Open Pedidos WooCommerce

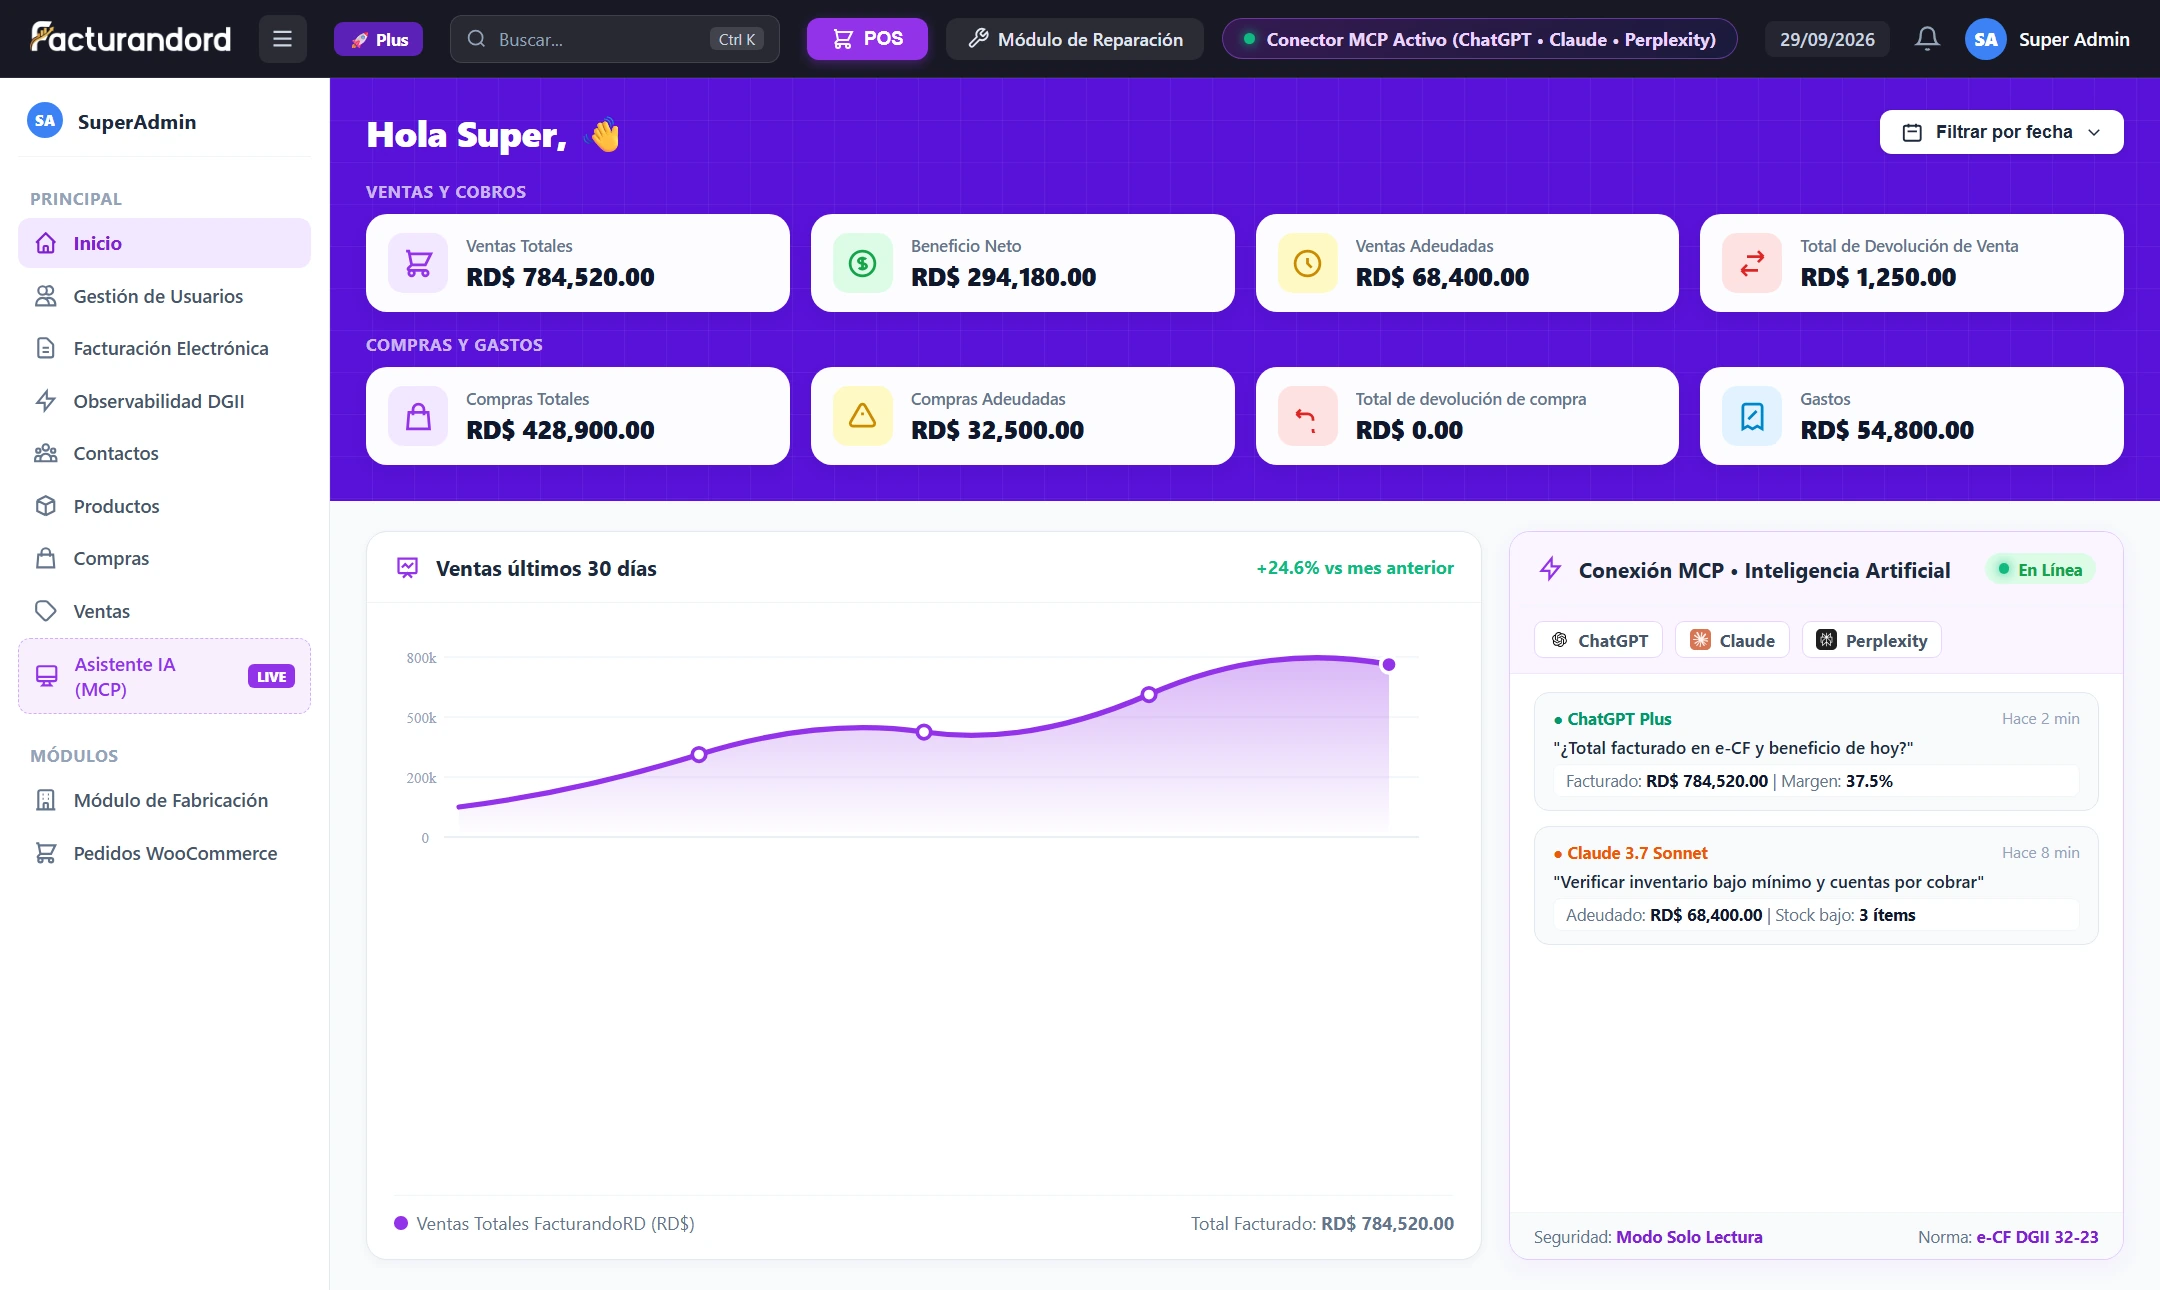coord(164,853)
